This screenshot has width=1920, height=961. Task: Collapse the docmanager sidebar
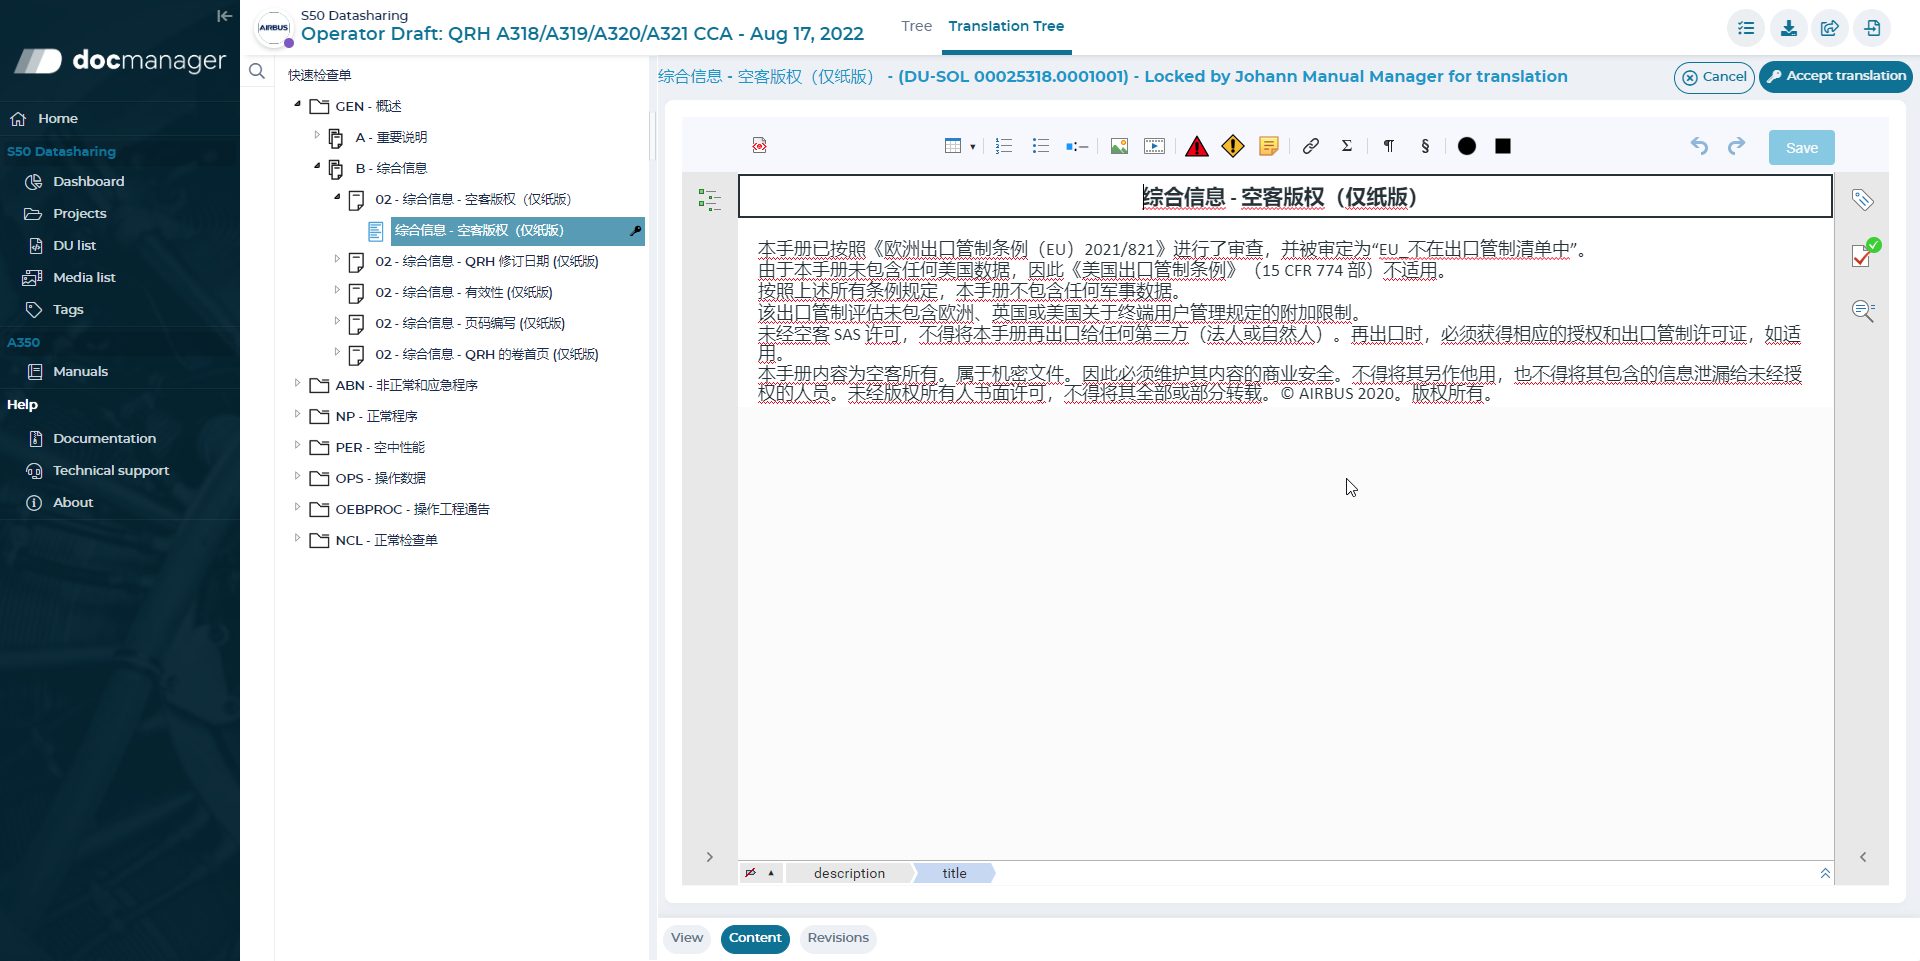224,16
